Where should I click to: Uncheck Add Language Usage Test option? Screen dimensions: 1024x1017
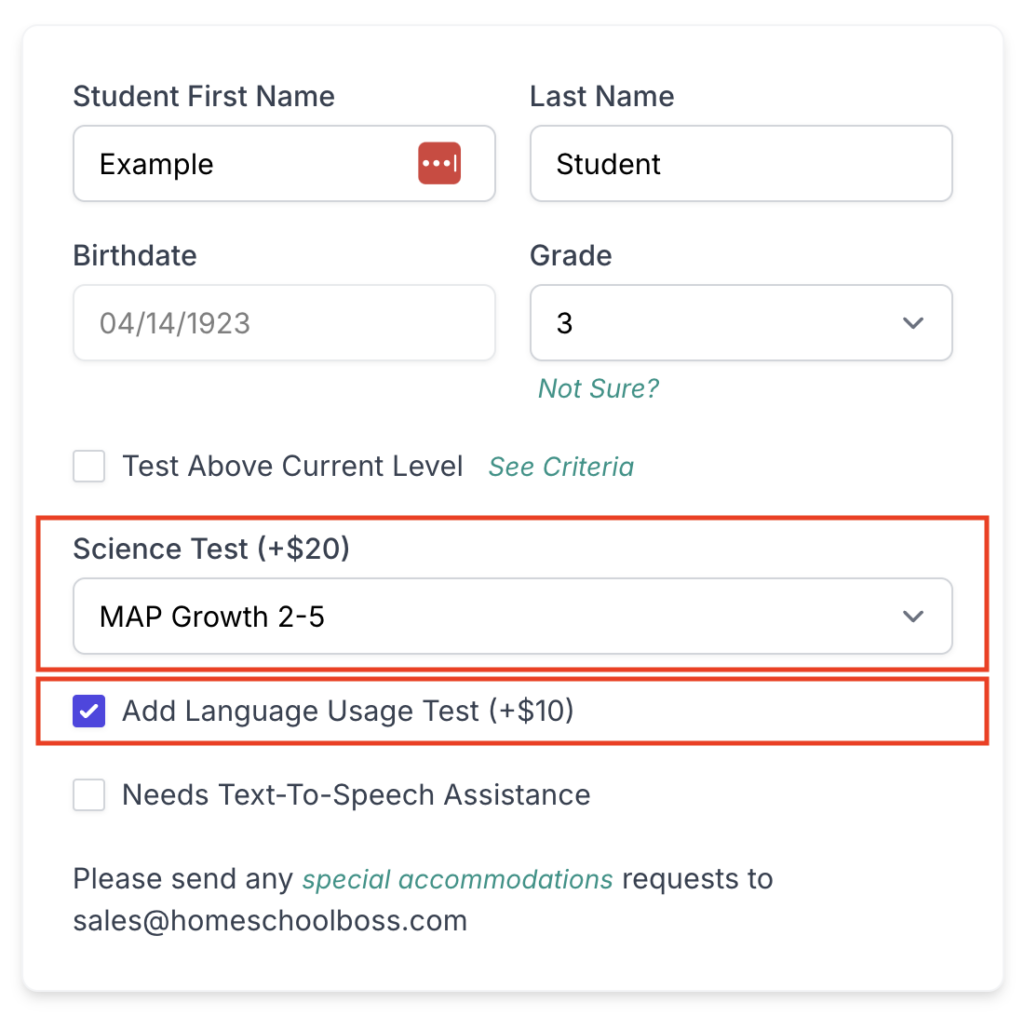tap(88, 711)
